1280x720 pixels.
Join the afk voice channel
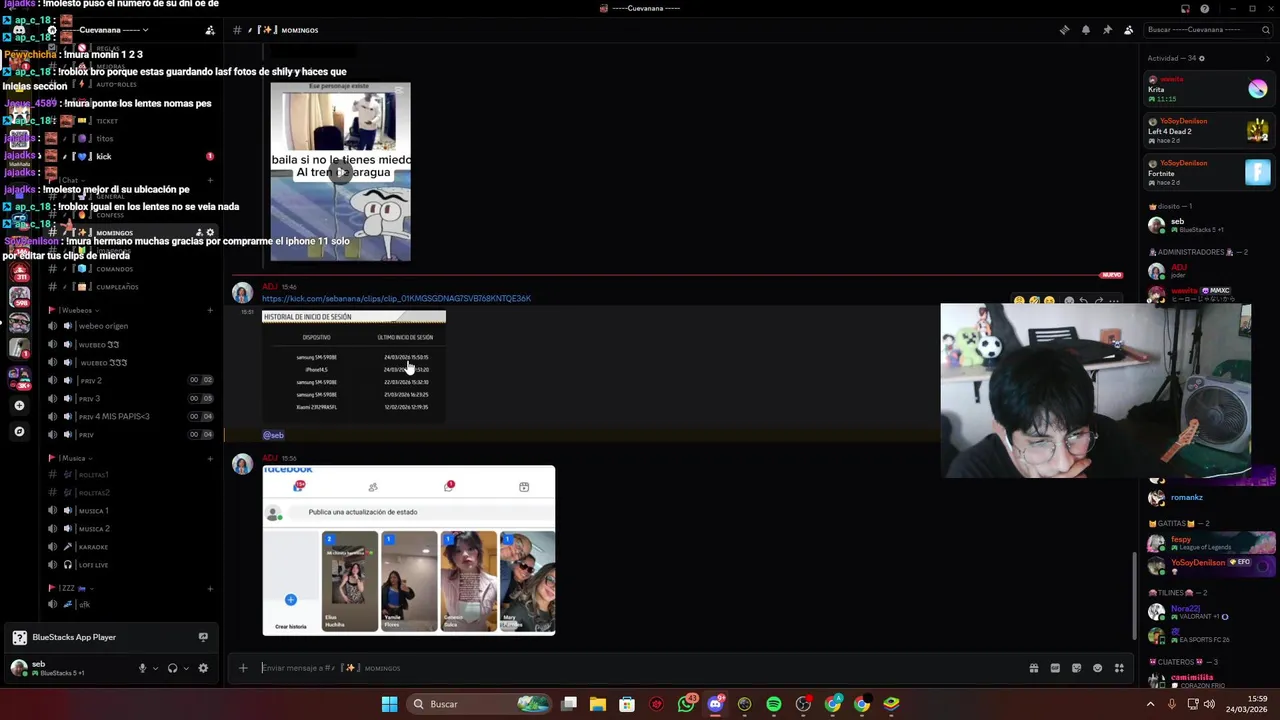pyautogui.click(x=130, y=604)
